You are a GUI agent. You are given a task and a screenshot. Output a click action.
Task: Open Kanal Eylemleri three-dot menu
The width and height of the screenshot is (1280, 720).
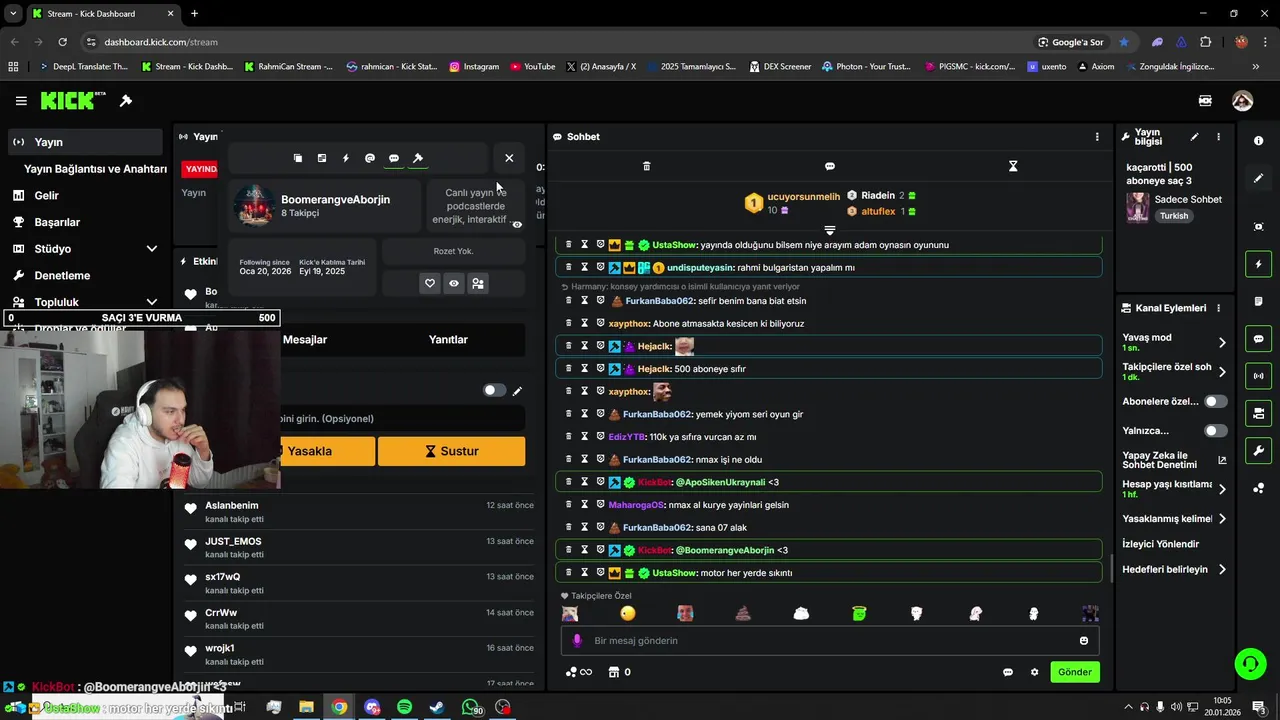click(x=1218, y=308)
